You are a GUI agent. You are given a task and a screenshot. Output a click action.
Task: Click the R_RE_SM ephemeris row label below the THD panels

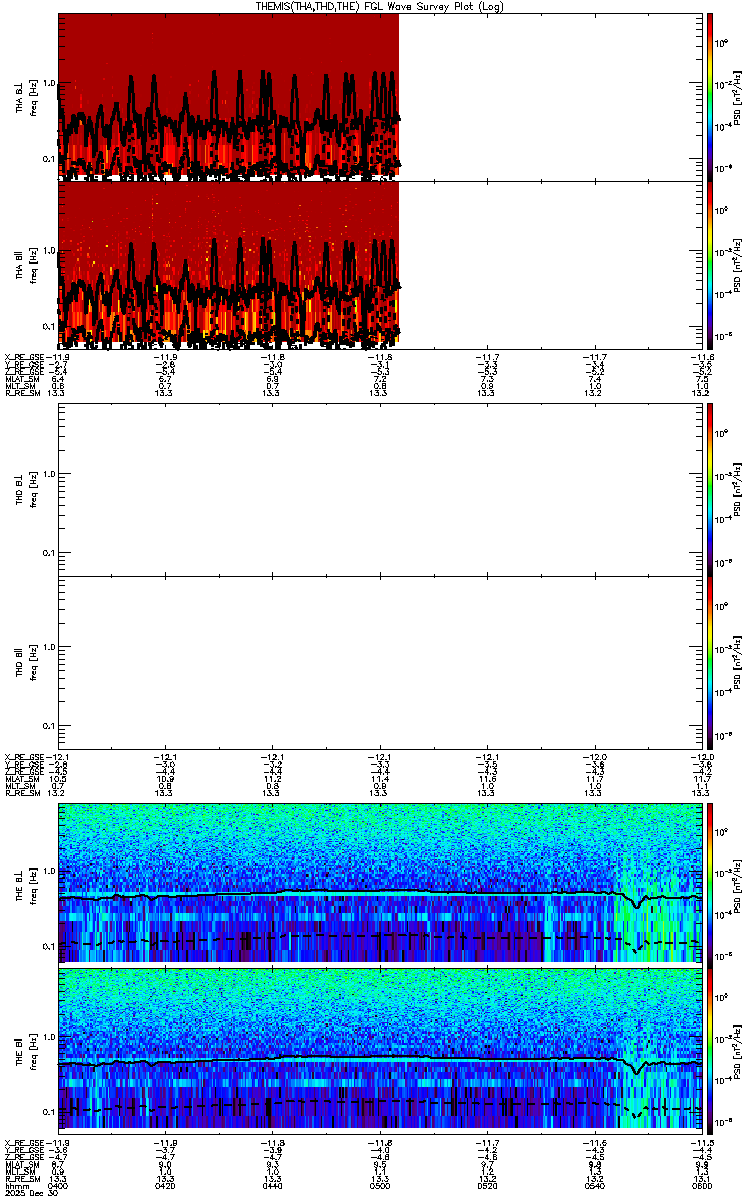click(21, 791)
